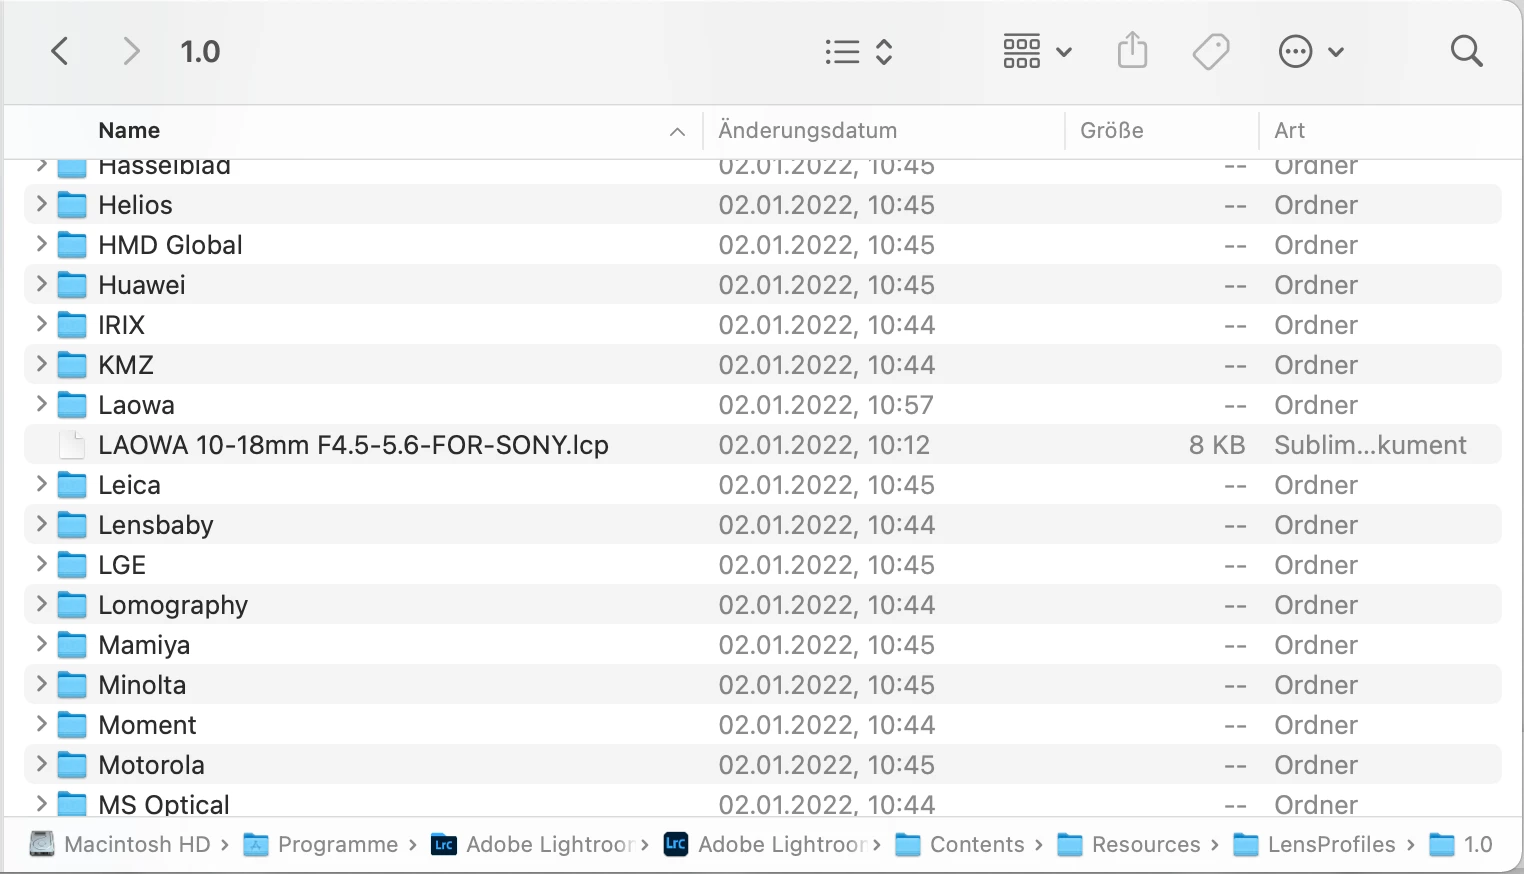Screen dimensions: 1524x874
Task: Sort by Änderungsdatum column header
Action: [x=807, y=131]
